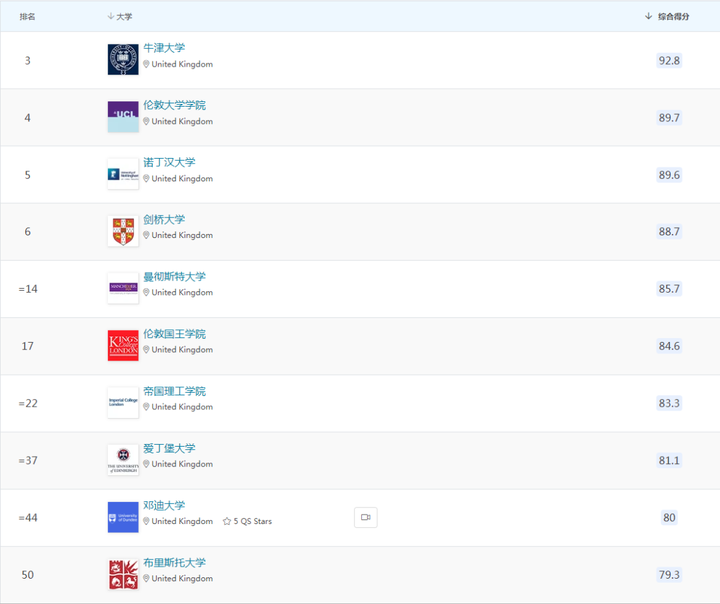Select the score 92.8
The image size is (720, 604).
tap(669, 61)
